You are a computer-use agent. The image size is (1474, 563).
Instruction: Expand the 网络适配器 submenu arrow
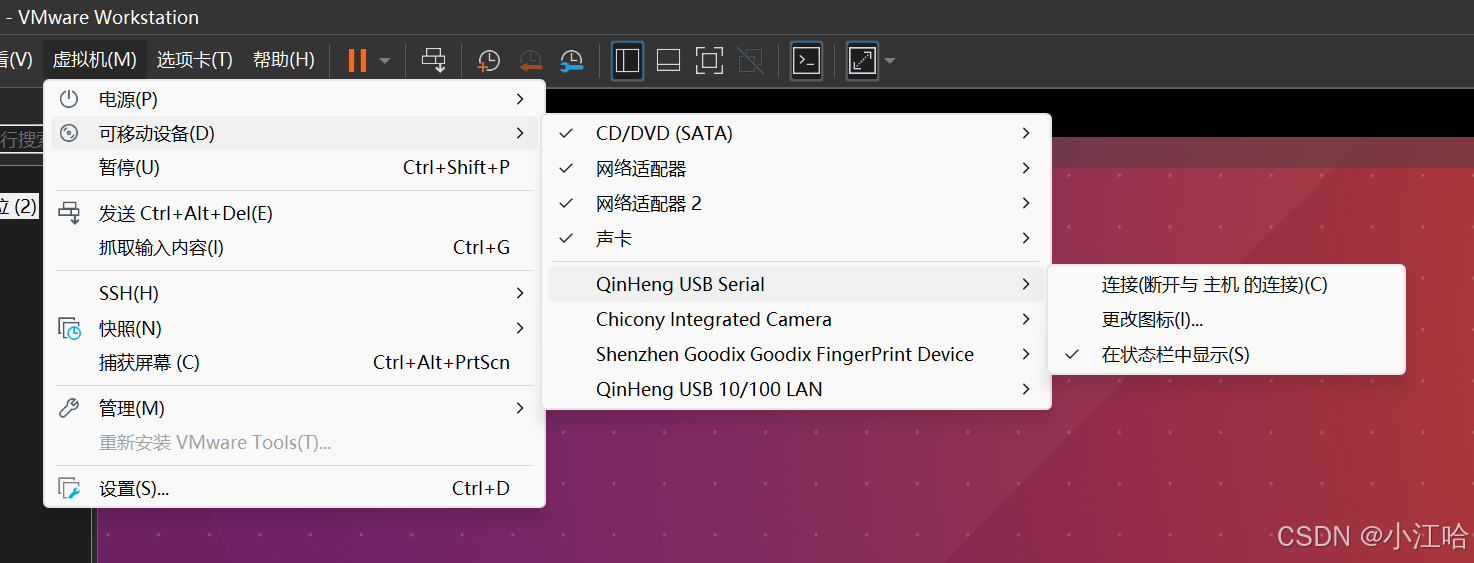(x=1026, y=168)
